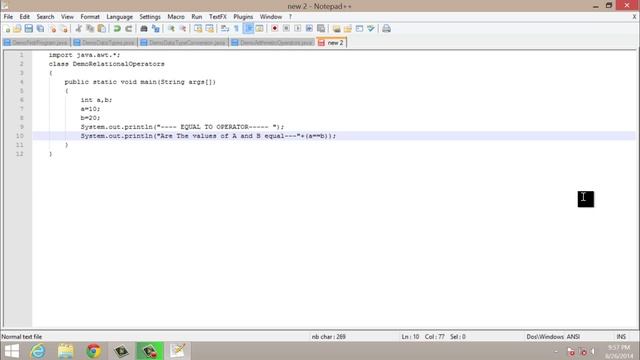Screen dimensions: 640x360
Task: Open the Settings menu
Action: pyautogui.click(x=150, y=17)
